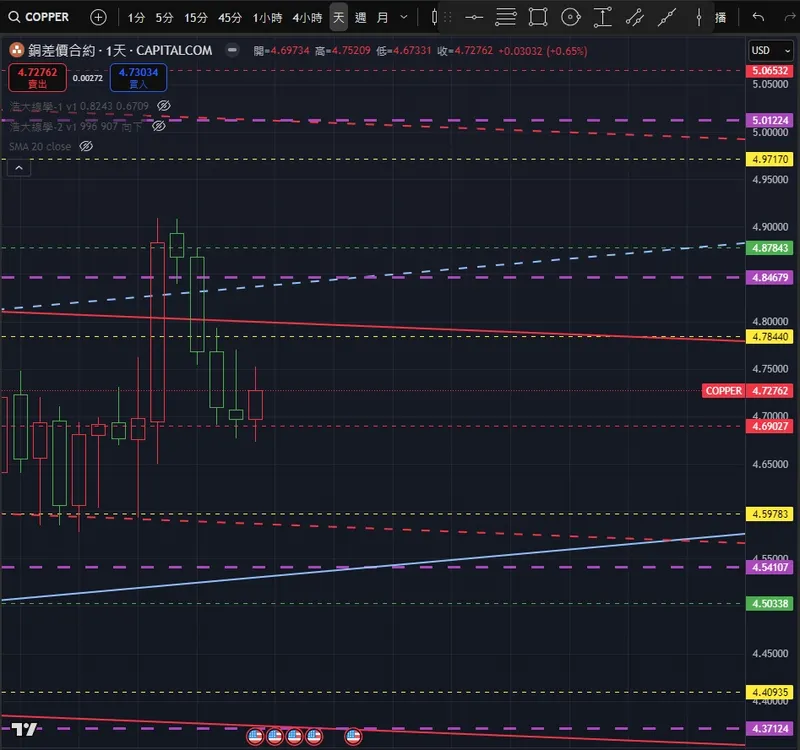Screen dimensions: 800x750
Task: Click the 4.40935 yellow price label
Action: pos(770,692)
